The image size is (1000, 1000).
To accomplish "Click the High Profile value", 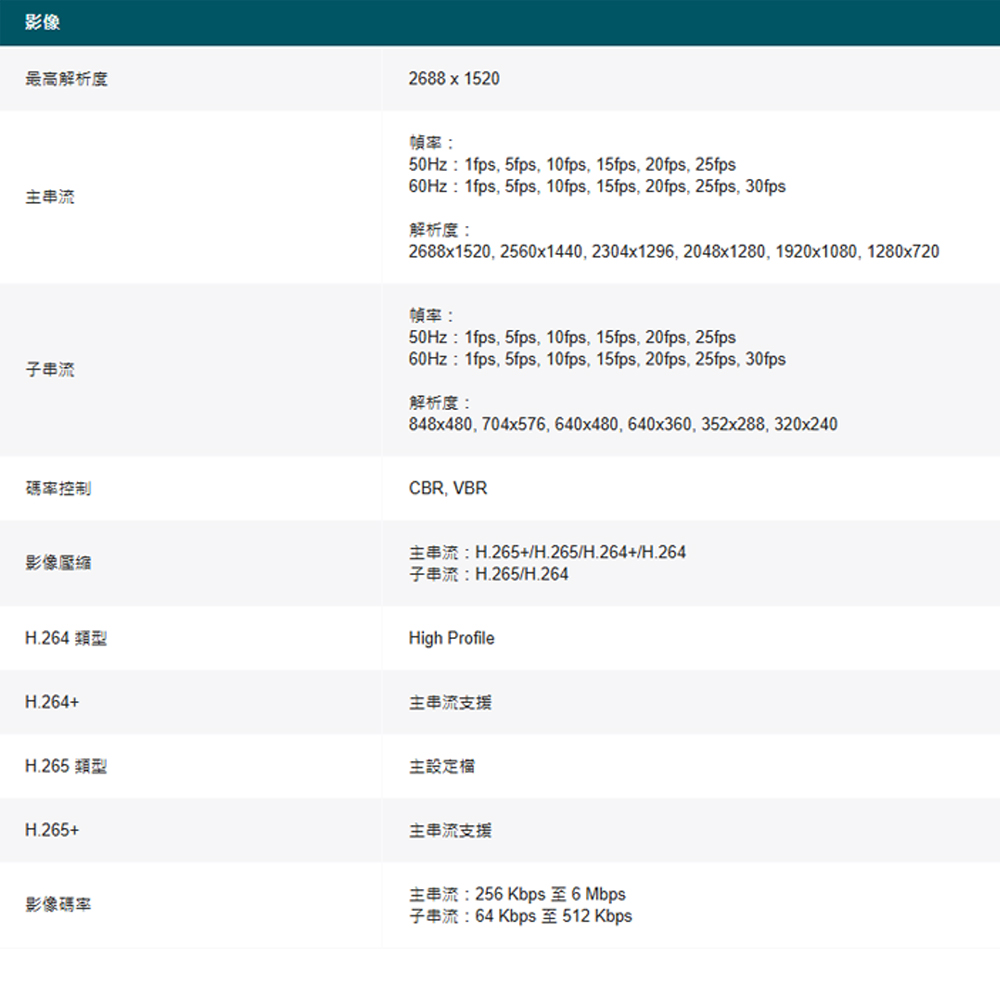I will pyautogui.click(x=452, y=638).
